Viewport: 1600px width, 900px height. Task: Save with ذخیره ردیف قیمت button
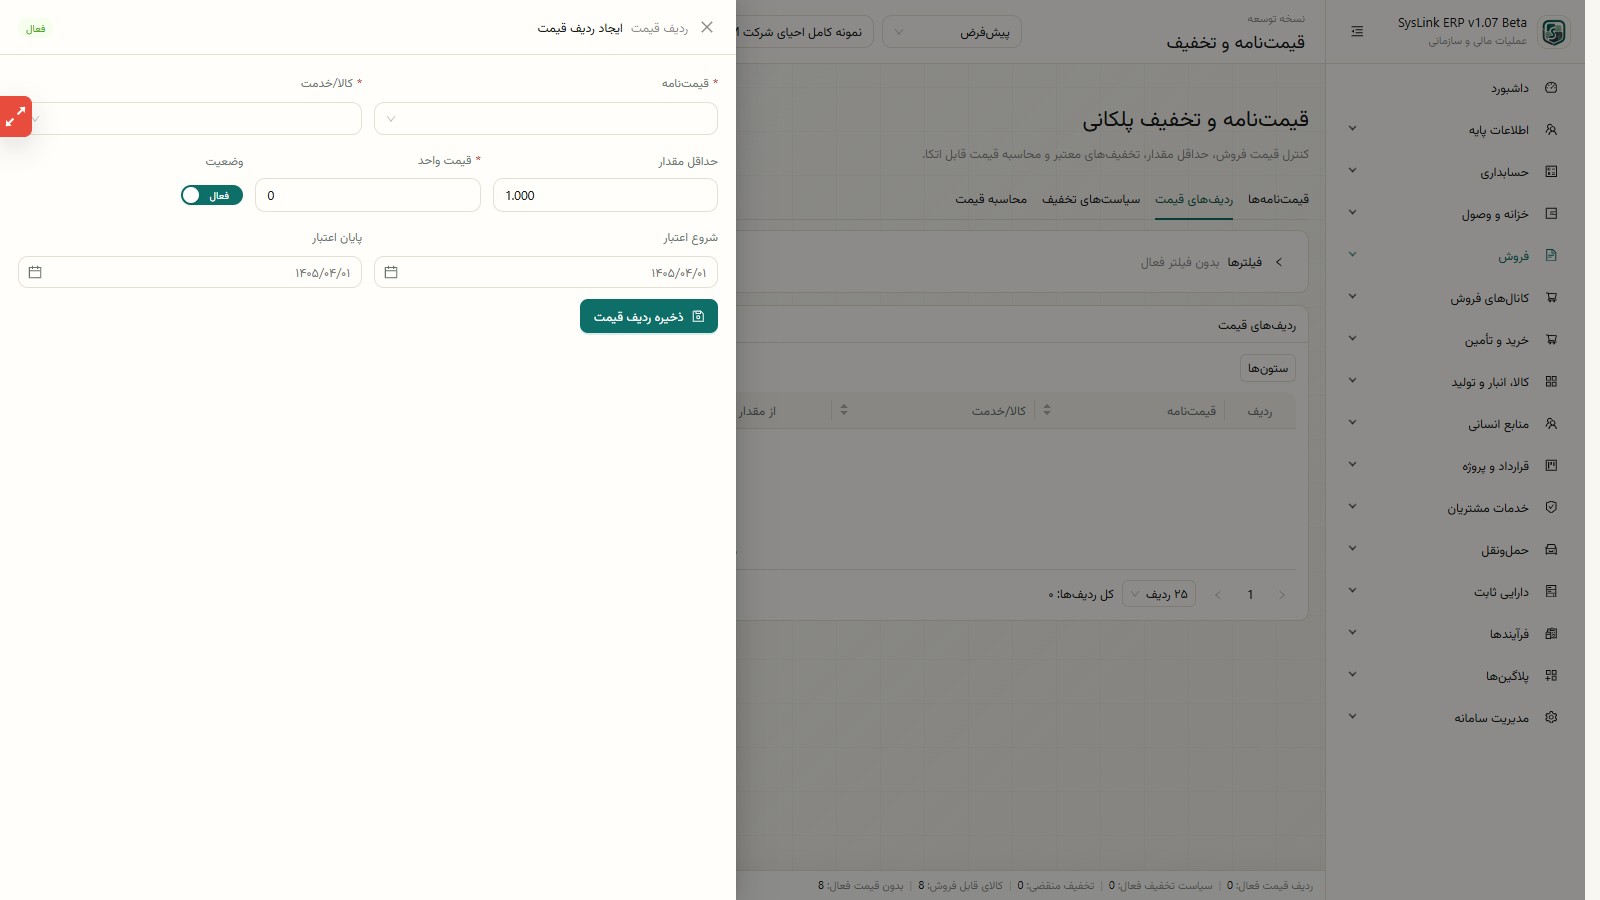[649, 316]
